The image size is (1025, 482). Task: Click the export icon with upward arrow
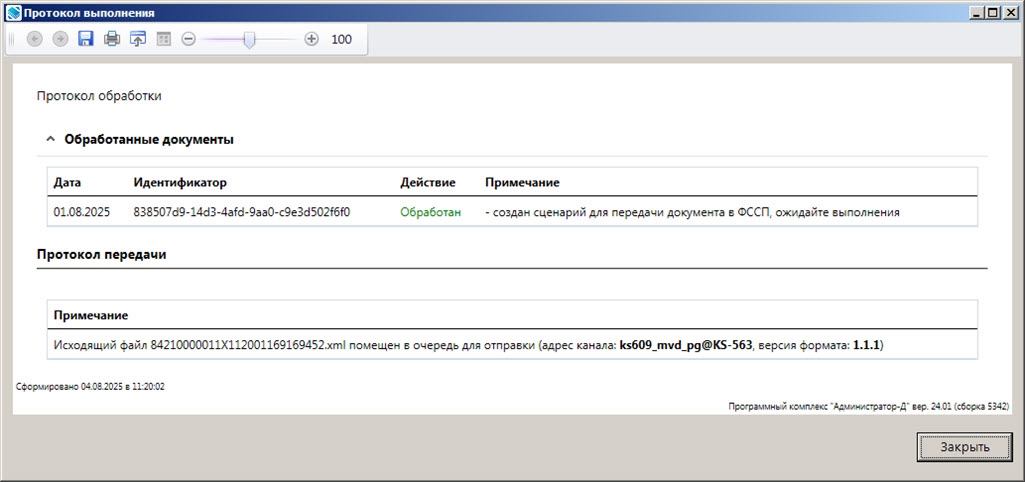pyautogui.click(x=138, y=39)
